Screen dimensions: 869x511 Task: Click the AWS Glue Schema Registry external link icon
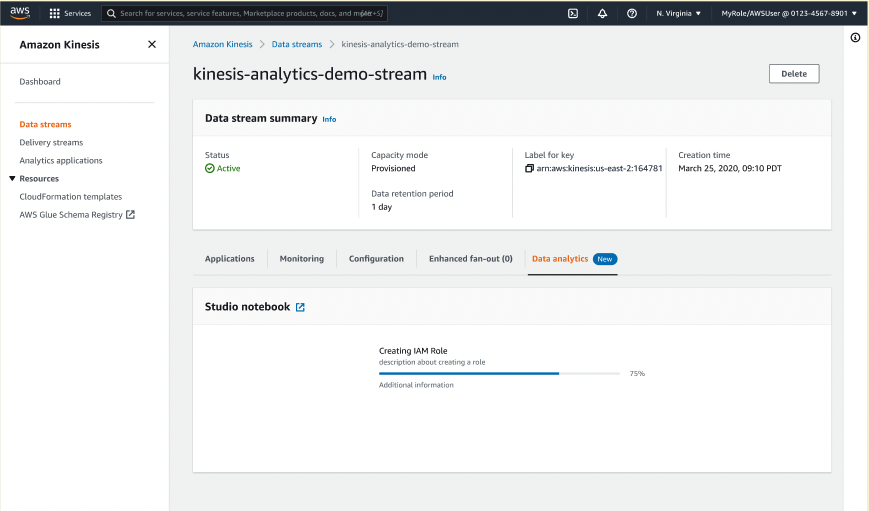coord(130,214)
